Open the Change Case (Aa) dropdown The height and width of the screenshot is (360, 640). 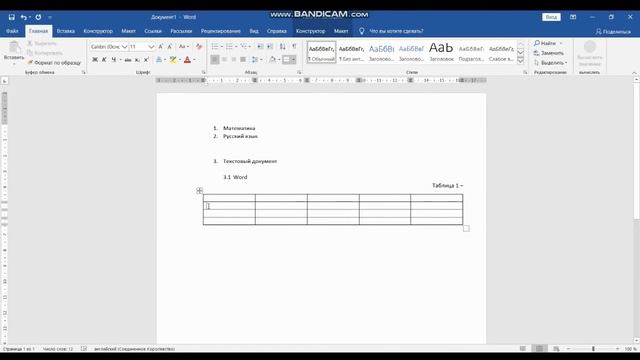click(184, 47)
